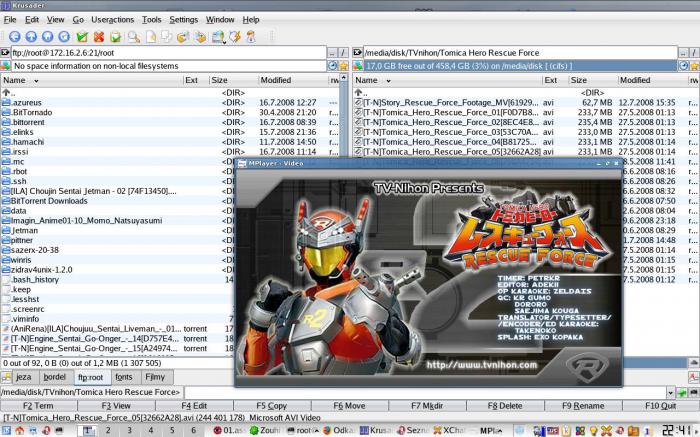The image size is (700, 437).
Task: Open the Window menu
Action: coord(220,20)
